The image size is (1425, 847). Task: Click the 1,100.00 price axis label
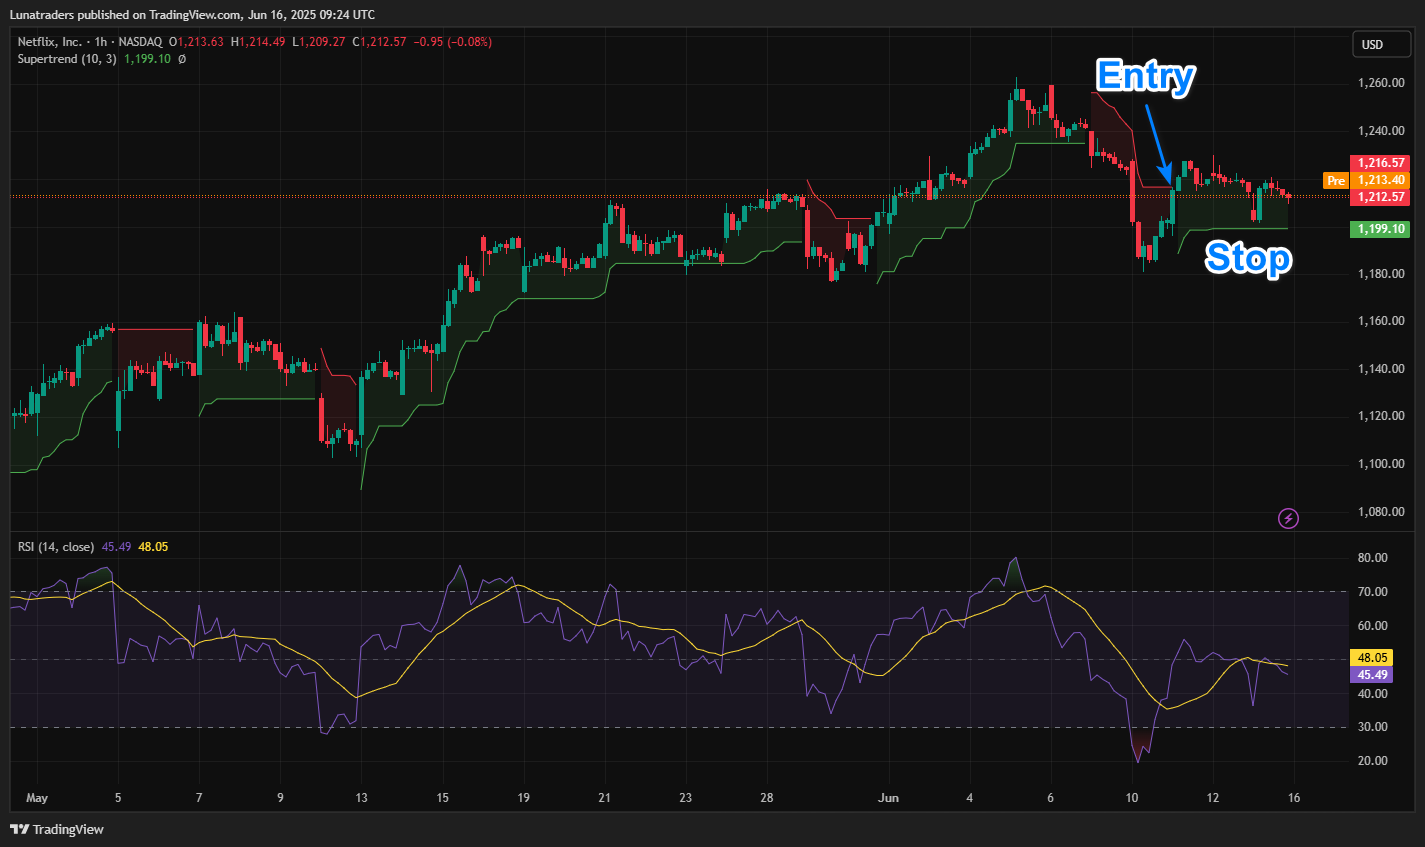click(x=1381, y=464)
